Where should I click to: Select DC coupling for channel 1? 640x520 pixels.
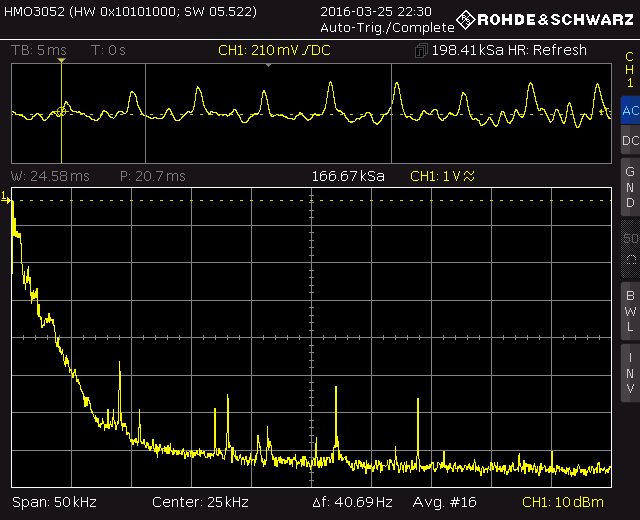[x=629, y=142]
